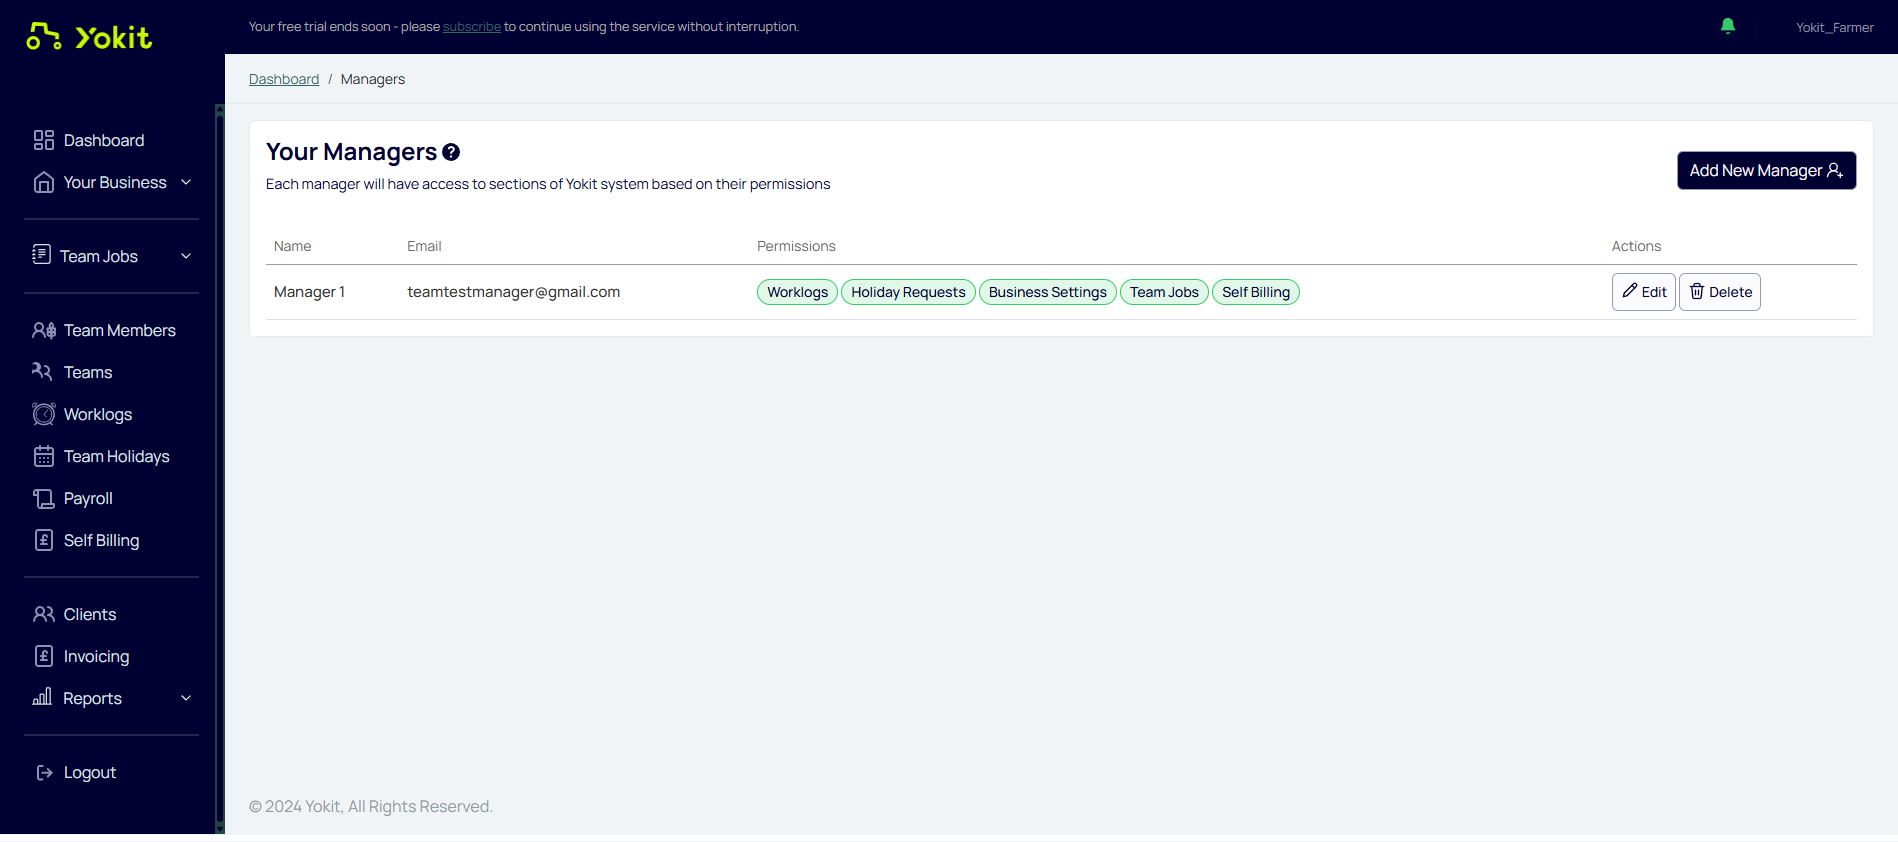Click the Email column header

[x=424, y=246]
